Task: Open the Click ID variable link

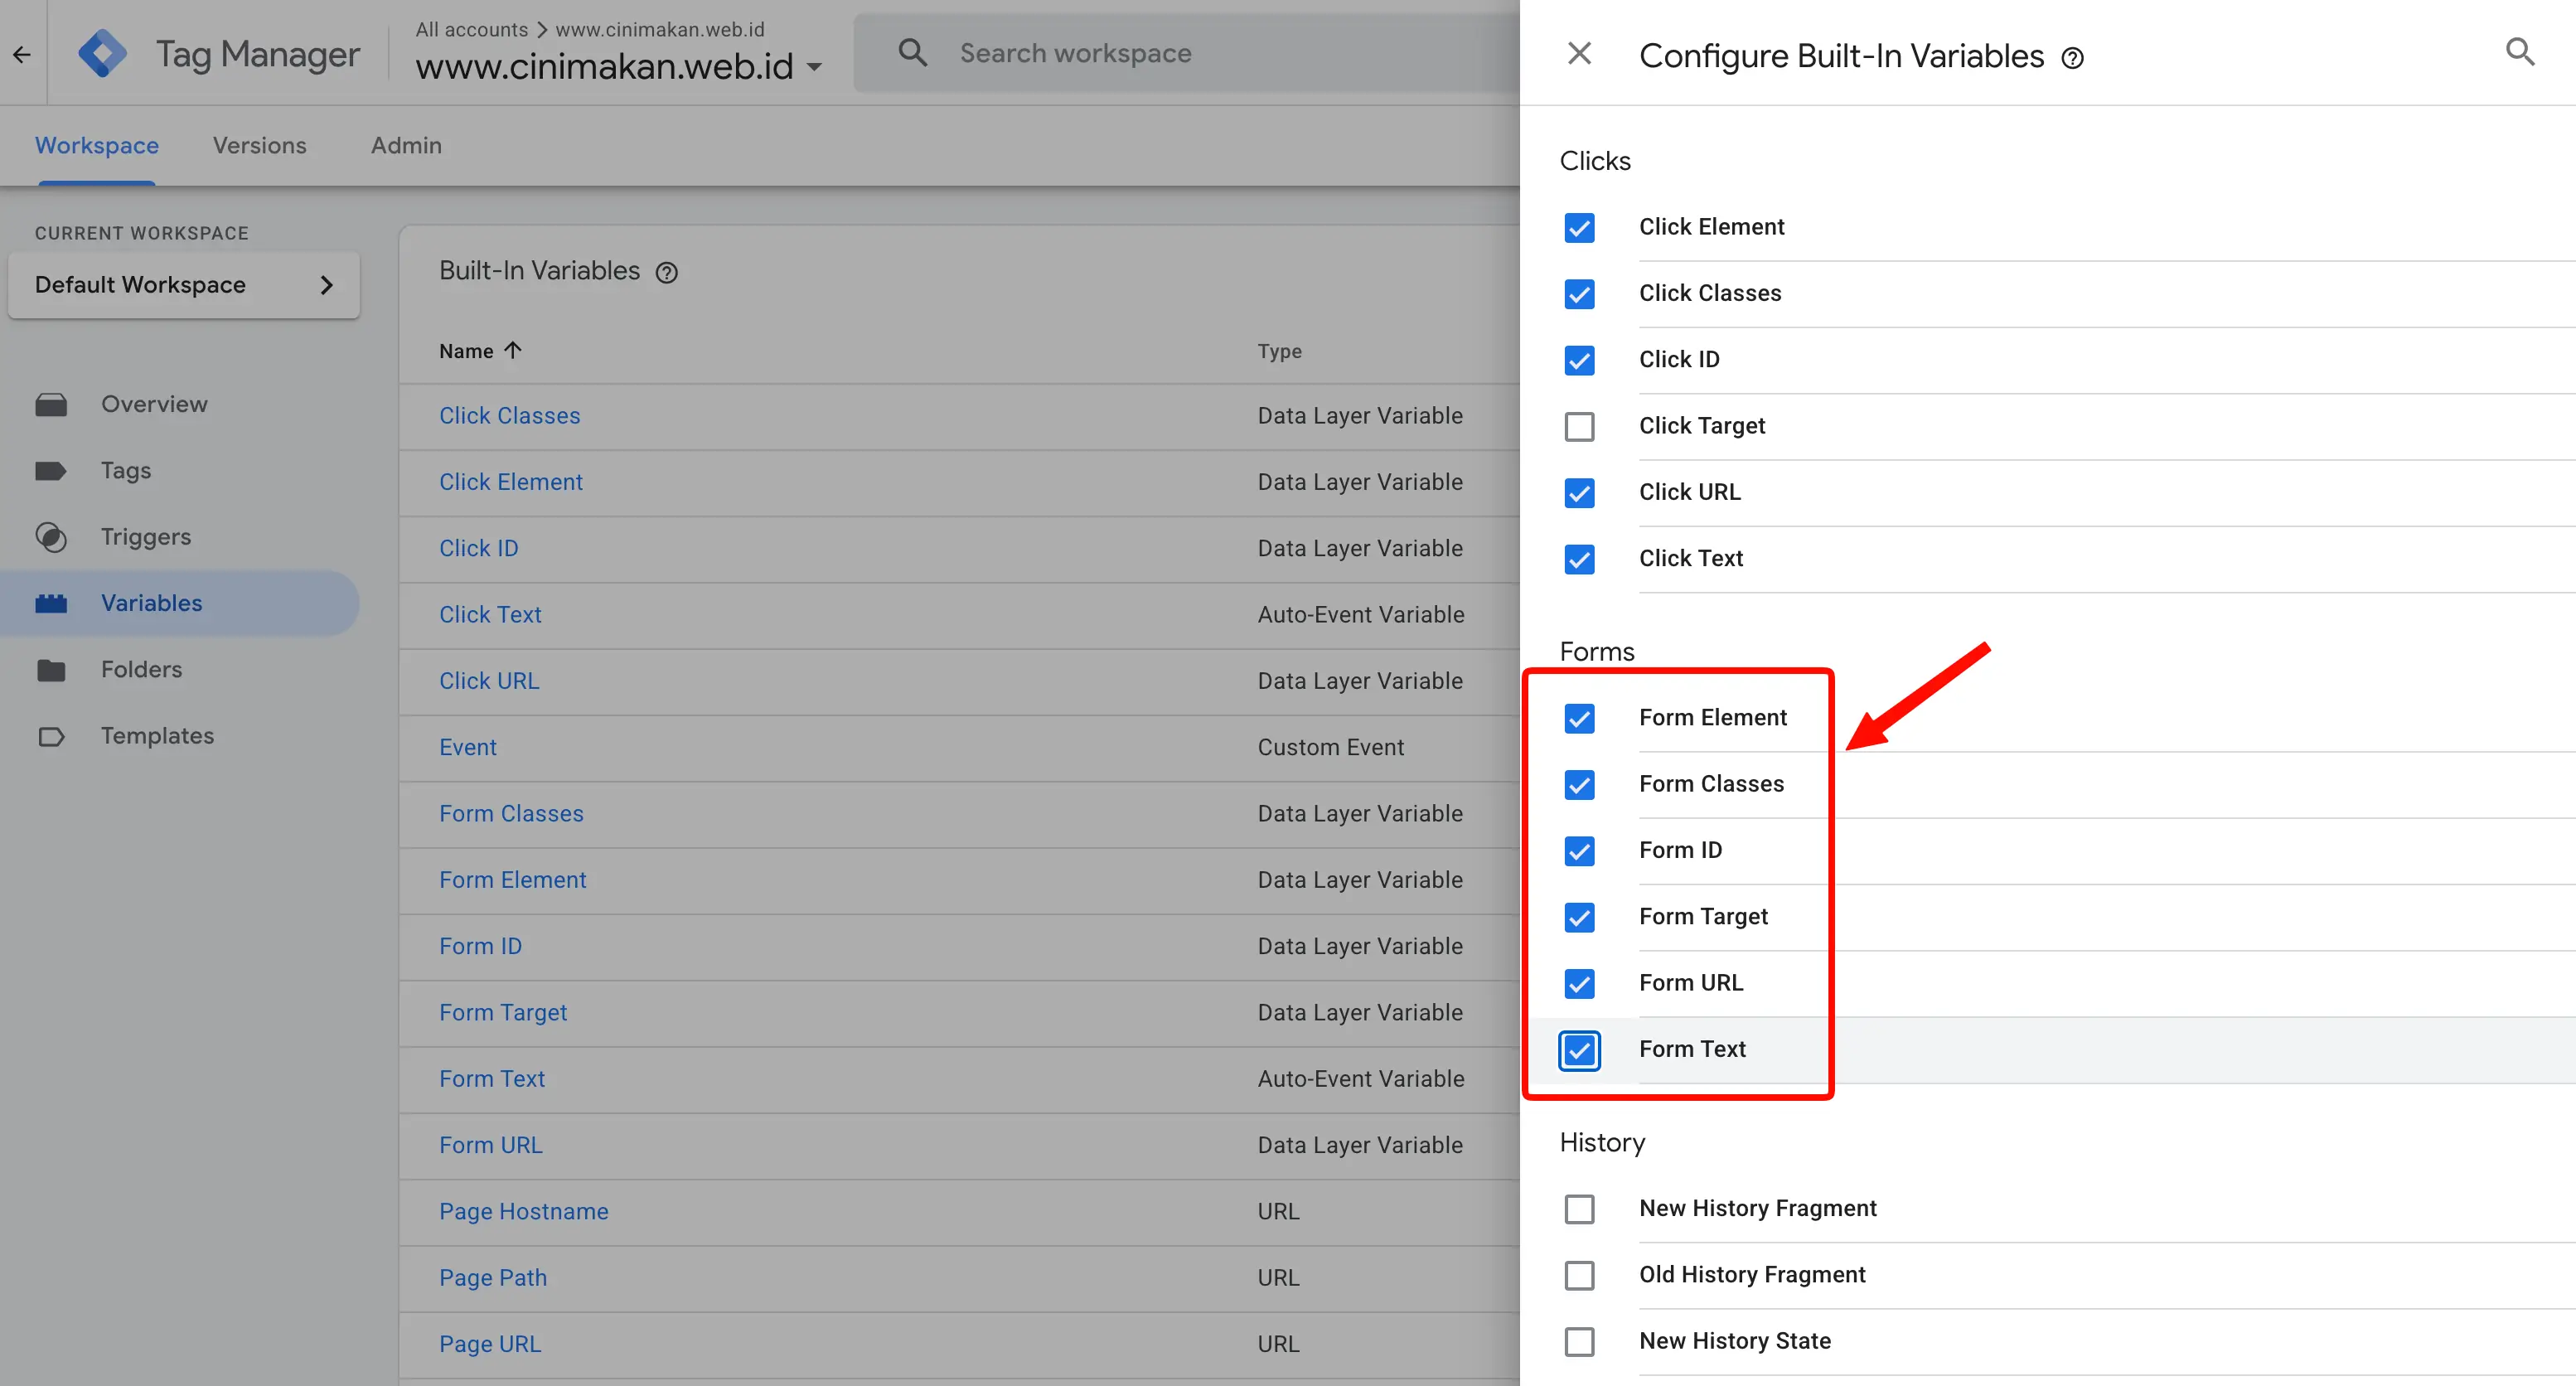Action: coord(478,549)
